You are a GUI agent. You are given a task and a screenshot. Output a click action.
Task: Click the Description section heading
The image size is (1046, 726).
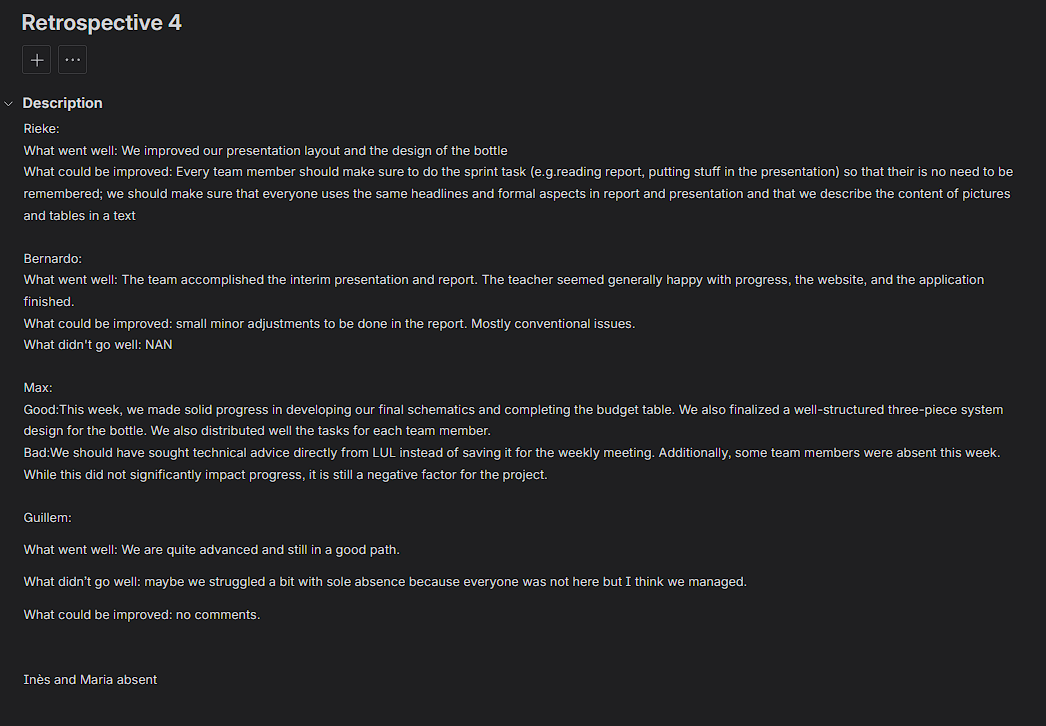(x=62, y=103)
